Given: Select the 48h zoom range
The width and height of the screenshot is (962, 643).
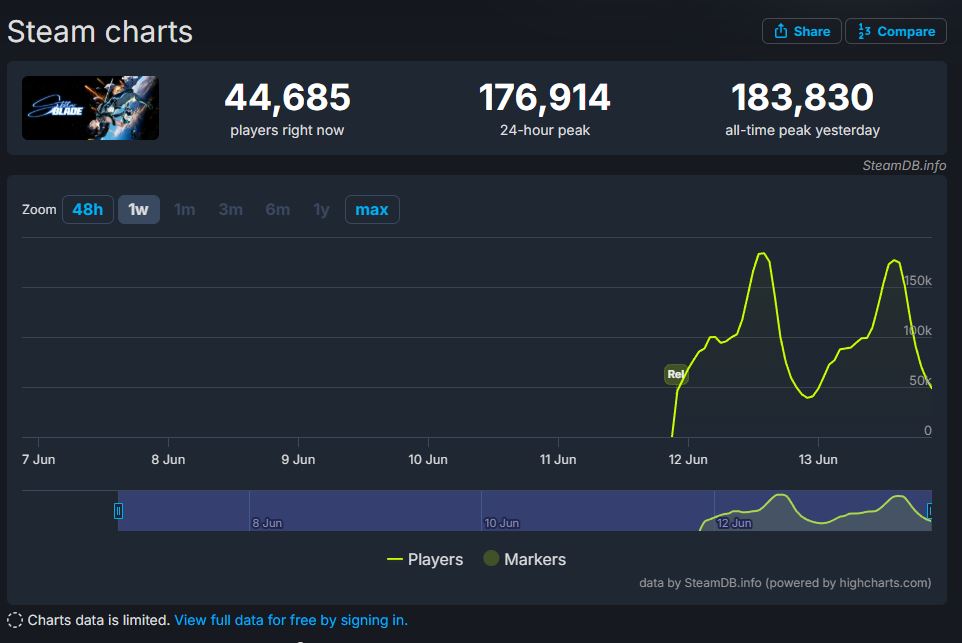Looking at the screenshot, I should tap(88, 210).
